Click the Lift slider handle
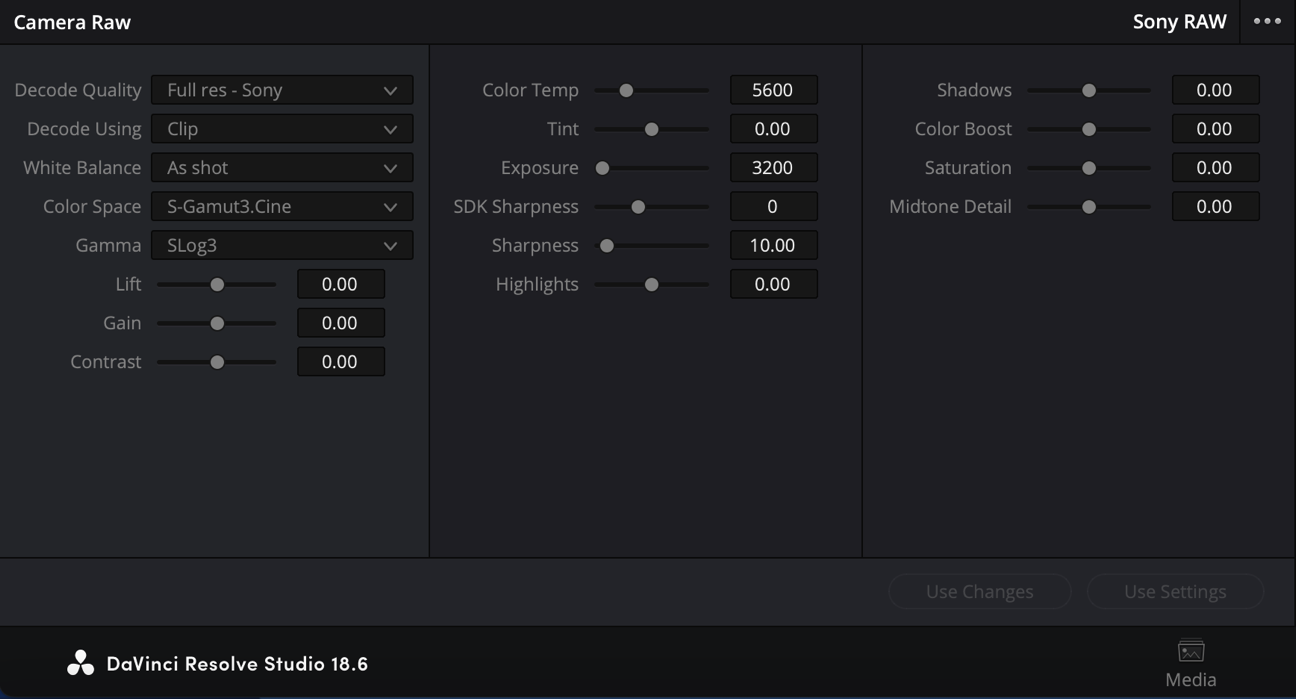Viewport: 1296px width, 699px height. click(217, 285)
